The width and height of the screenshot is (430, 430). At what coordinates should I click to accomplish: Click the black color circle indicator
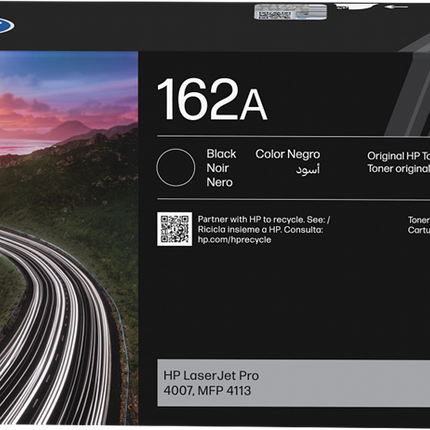coord(175,167)
